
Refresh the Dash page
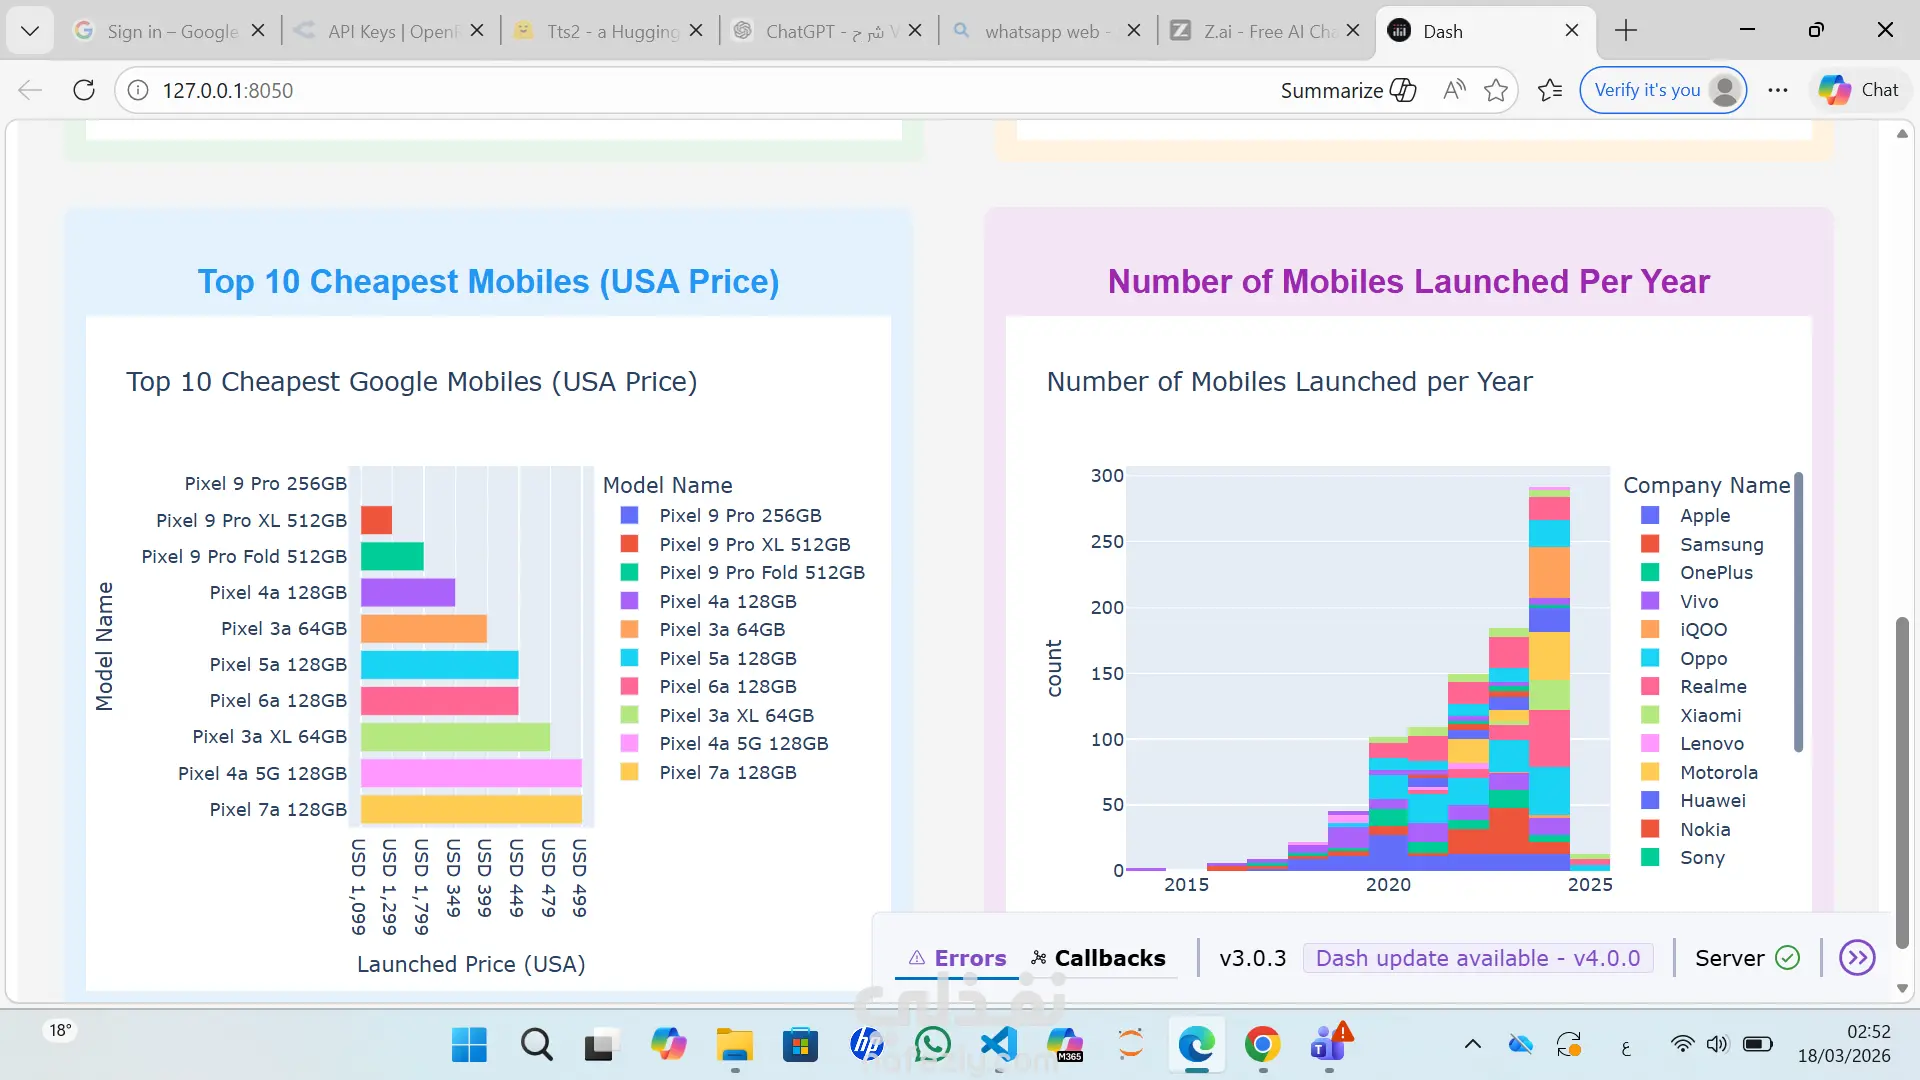coord(84,90)
